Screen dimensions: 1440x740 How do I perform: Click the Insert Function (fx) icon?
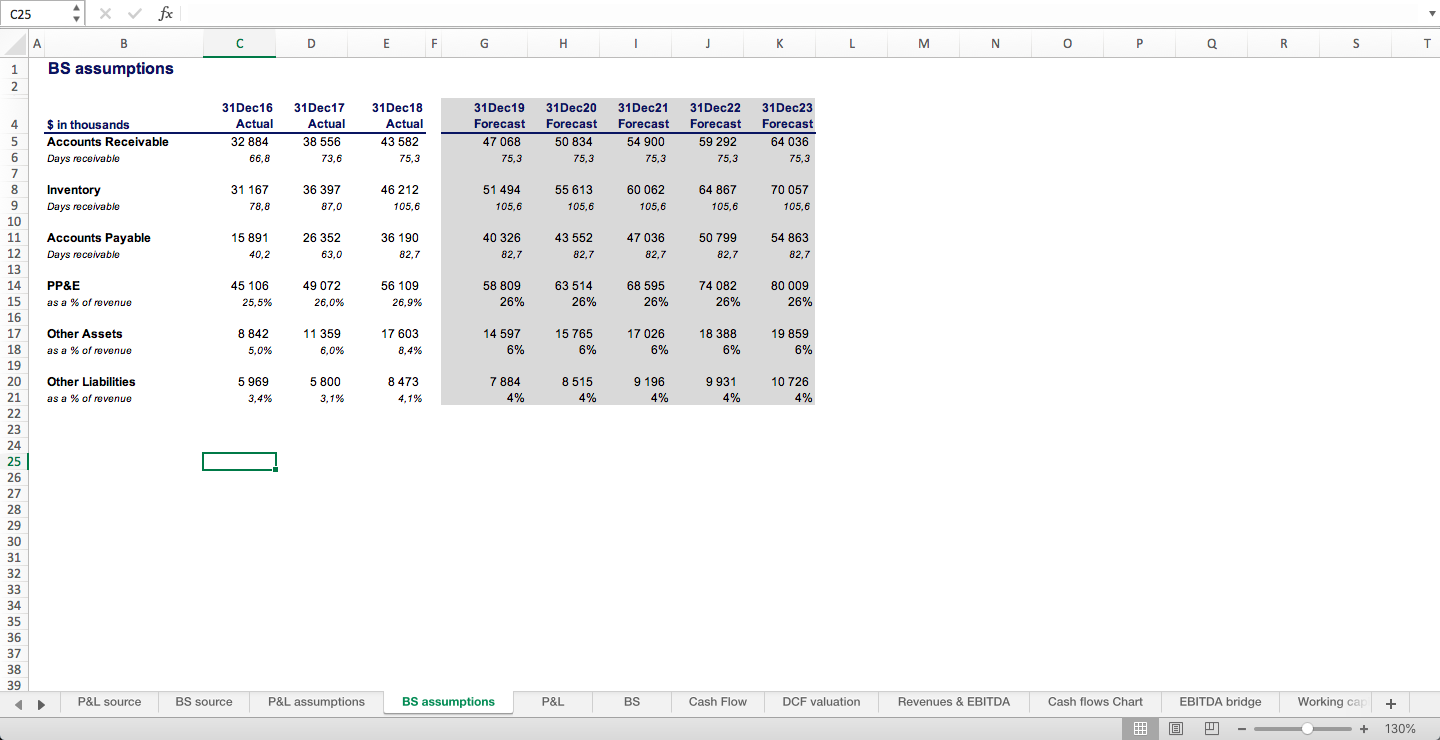(x=166, y=13)
